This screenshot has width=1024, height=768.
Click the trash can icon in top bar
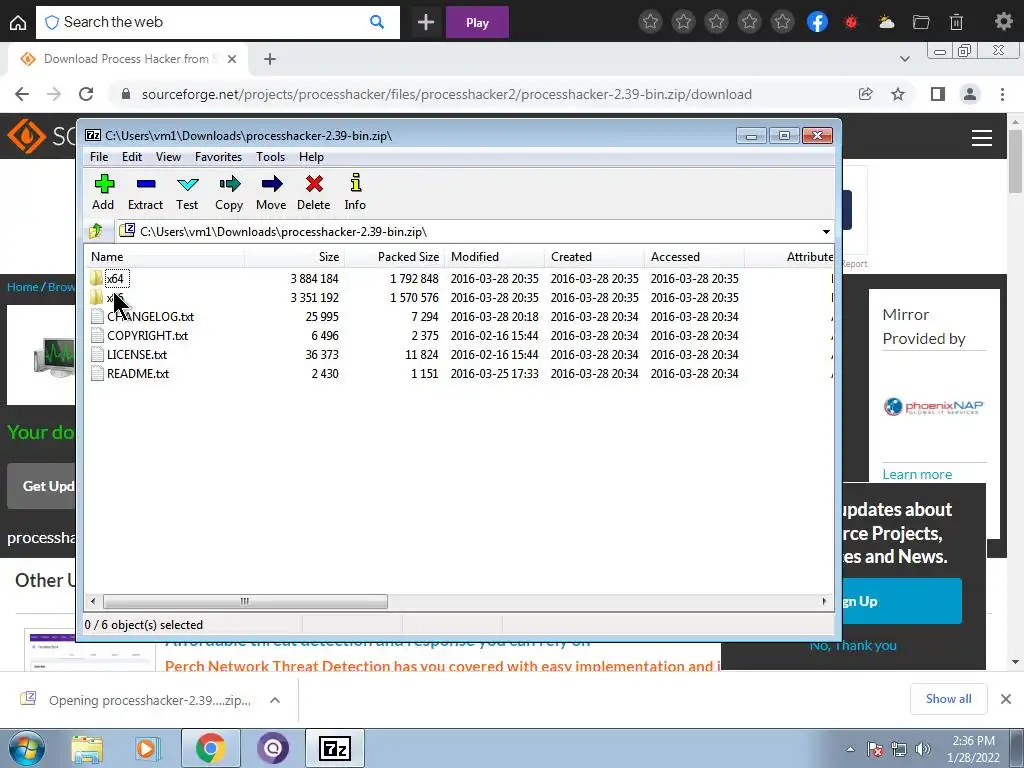pyautogui.click(x=956, y=22)
